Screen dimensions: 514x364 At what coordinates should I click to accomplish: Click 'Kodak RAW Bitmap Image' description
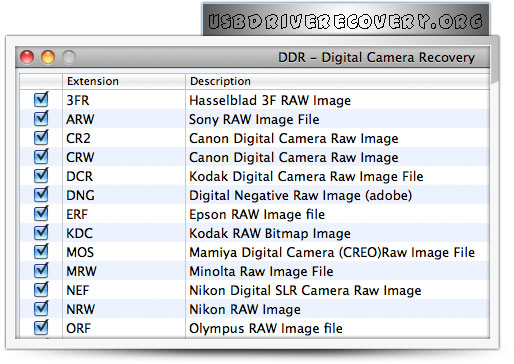270,233
